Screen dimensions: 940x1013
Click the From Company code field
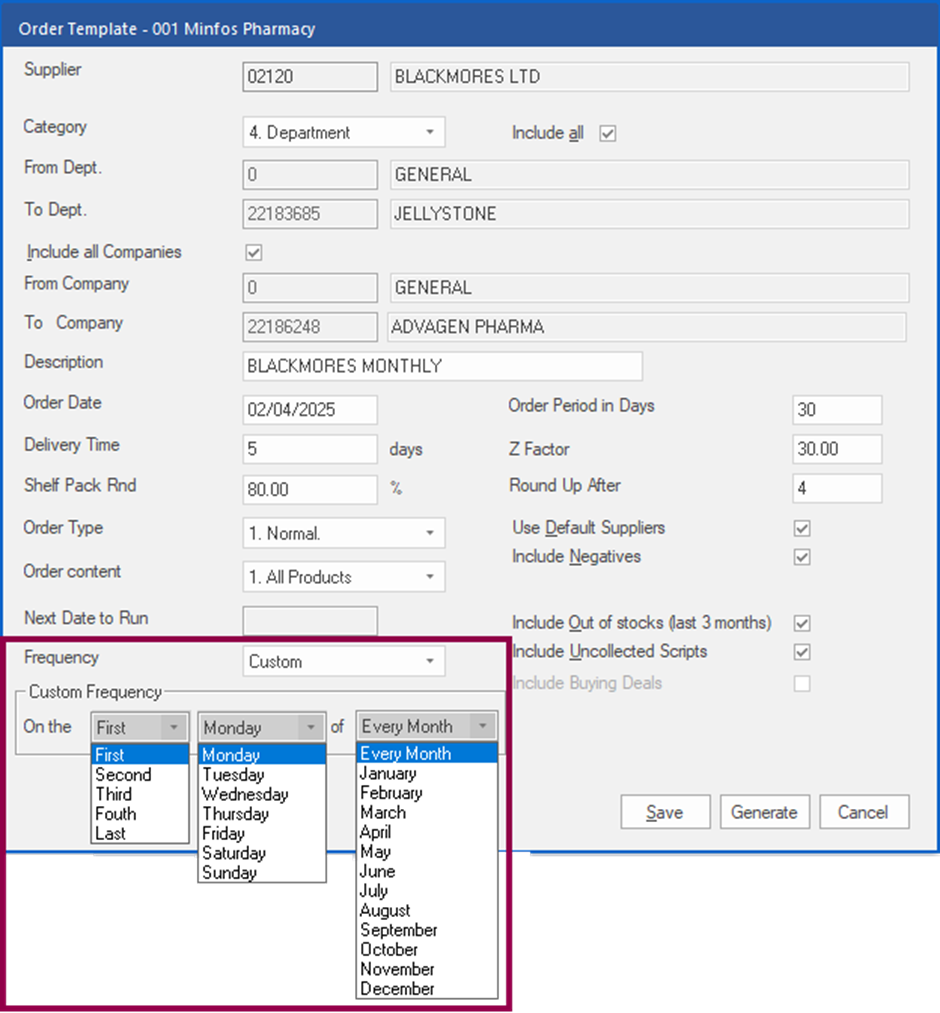coord(310,287)
